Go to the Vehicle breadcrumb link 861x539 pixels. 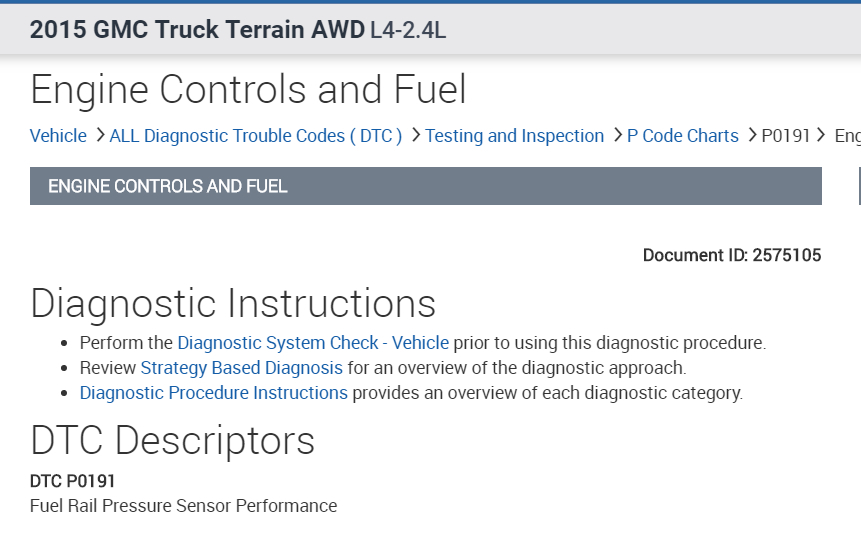point(58,136)
